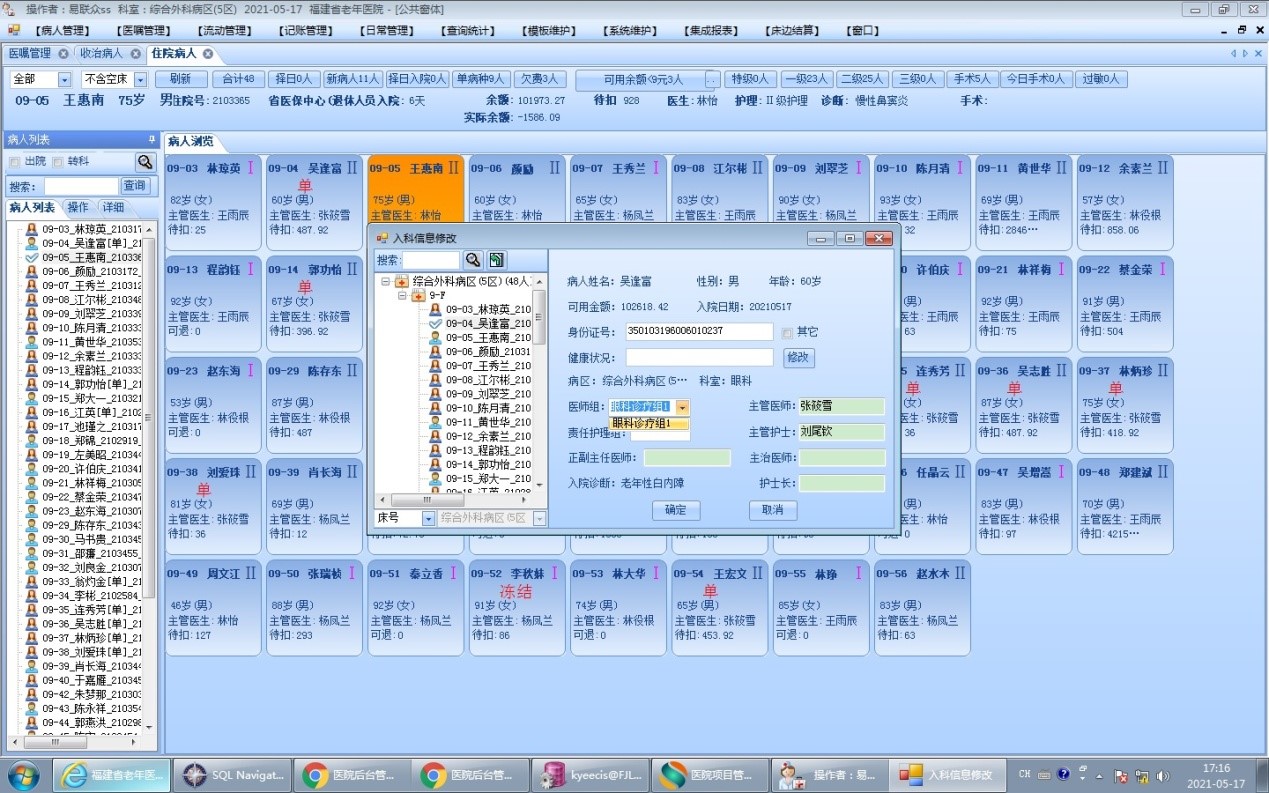Open patient card 09-56 赵水木

(x=921, y=607)
